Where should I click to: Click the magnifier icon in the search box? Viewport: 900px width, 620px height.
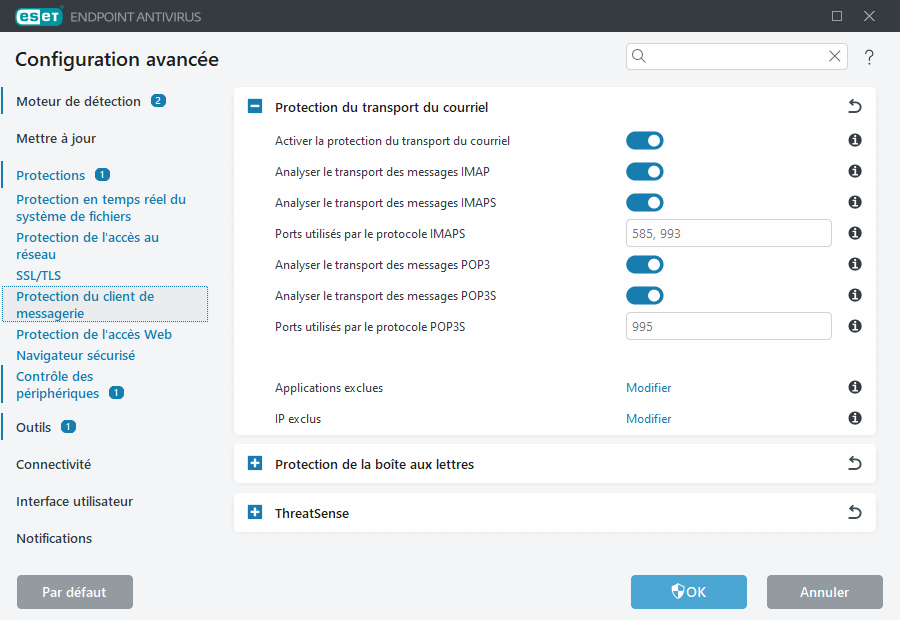(639, 57)
